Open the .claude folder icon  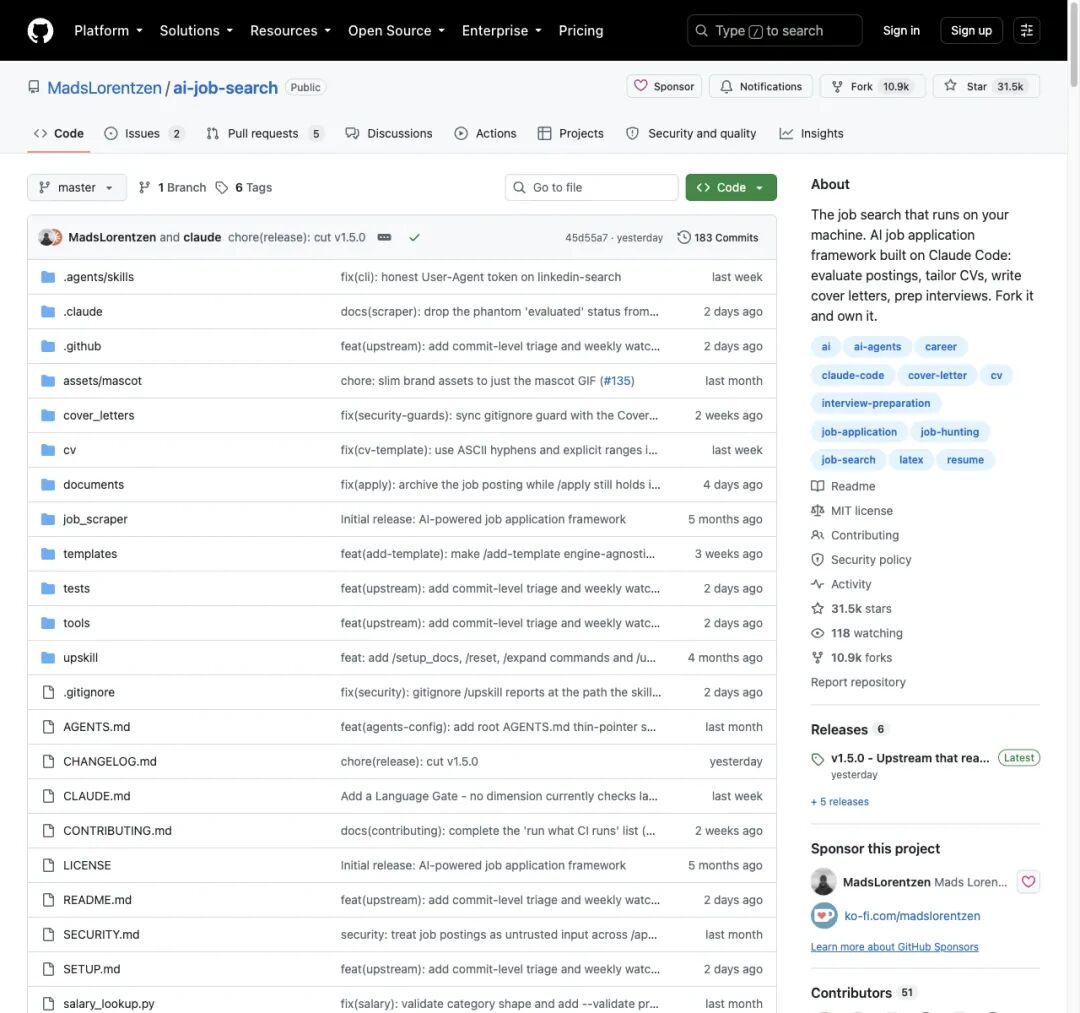[x=48, y=311]
